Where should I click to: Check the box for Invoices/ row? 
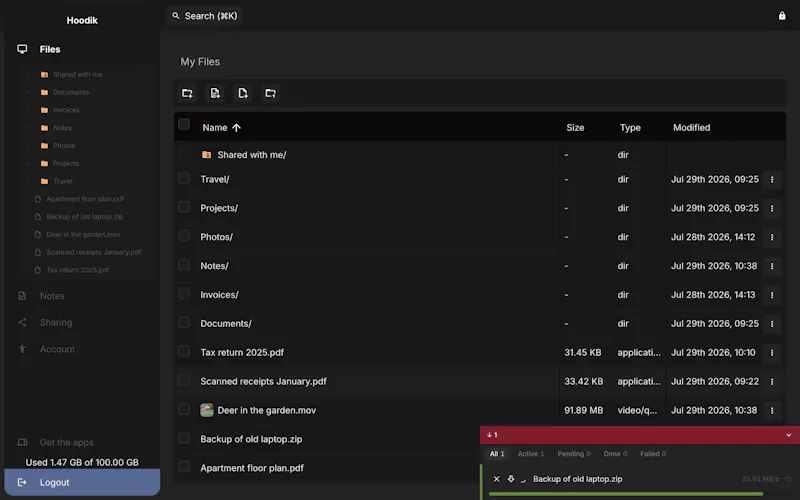point(184,293)
